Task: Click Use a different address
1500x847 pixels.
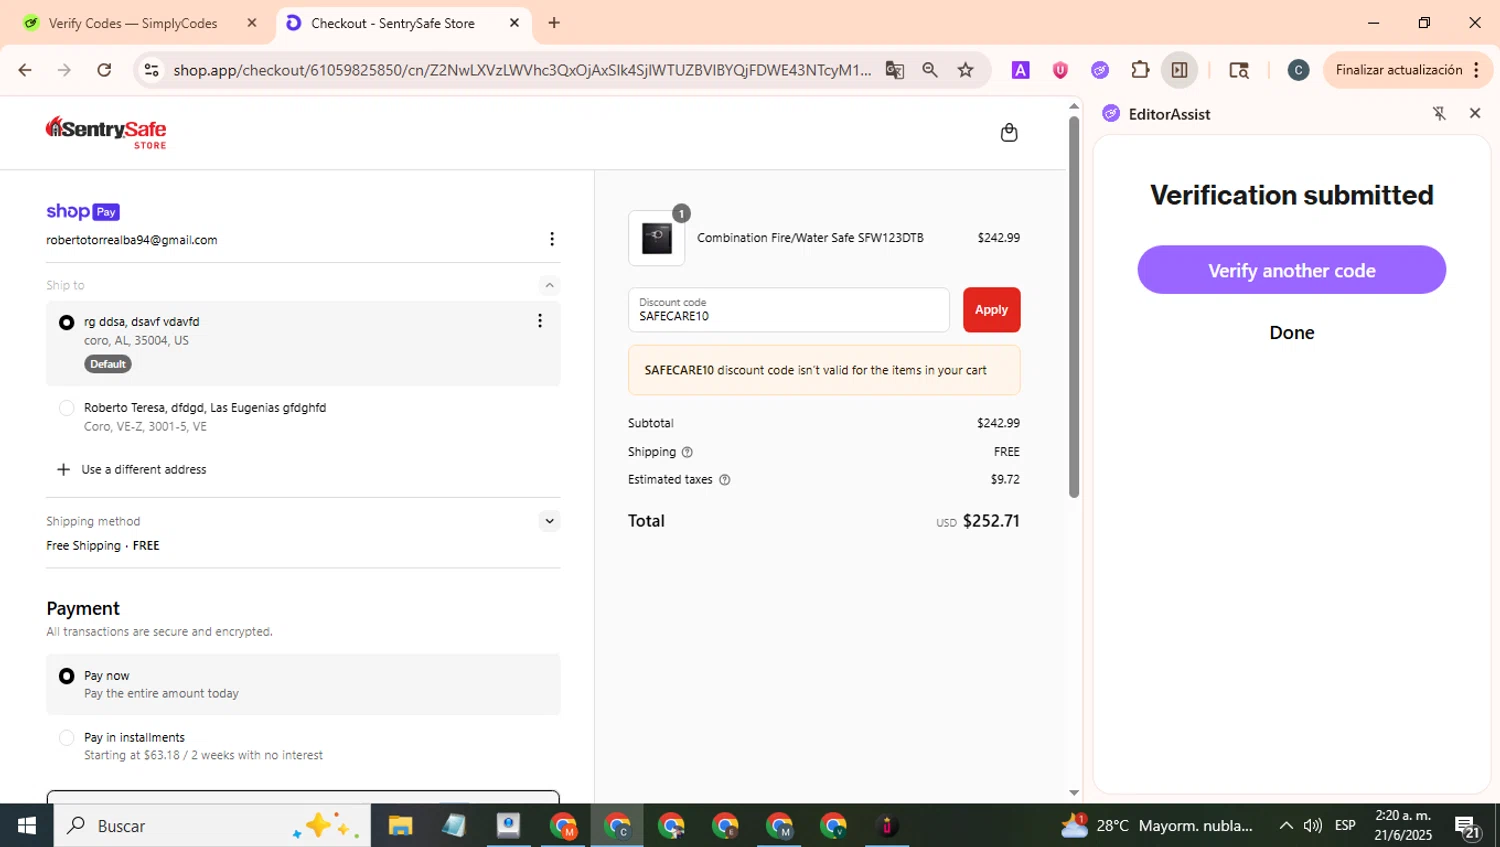Action: [144, 469]
